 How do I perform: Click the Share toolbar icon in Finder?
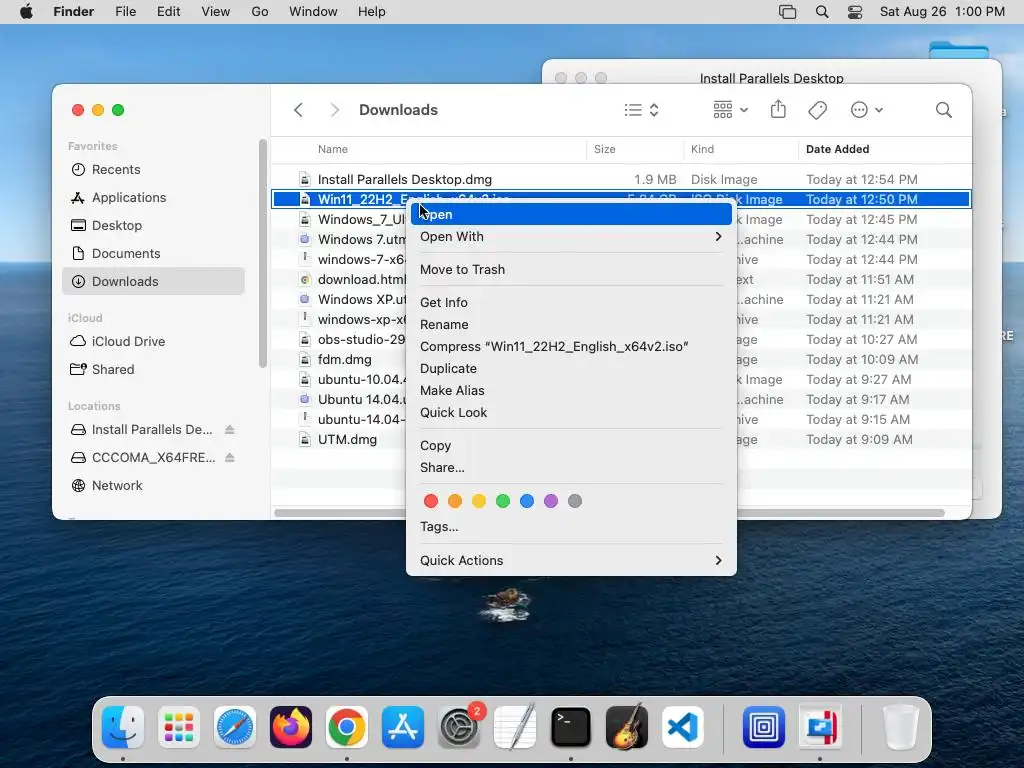pyautogui.click(x=778, y=109)
